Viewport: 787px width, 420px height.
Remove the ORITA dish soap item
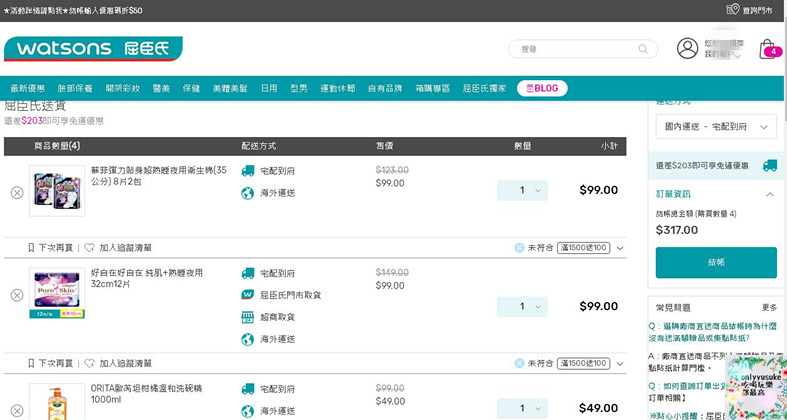17,409
